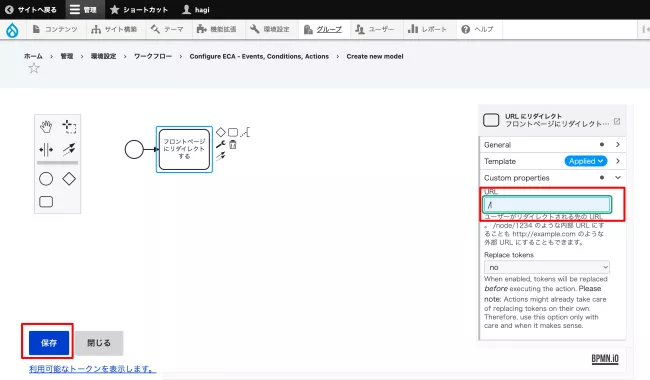Delete the task using trash icon

coord(233,144)
